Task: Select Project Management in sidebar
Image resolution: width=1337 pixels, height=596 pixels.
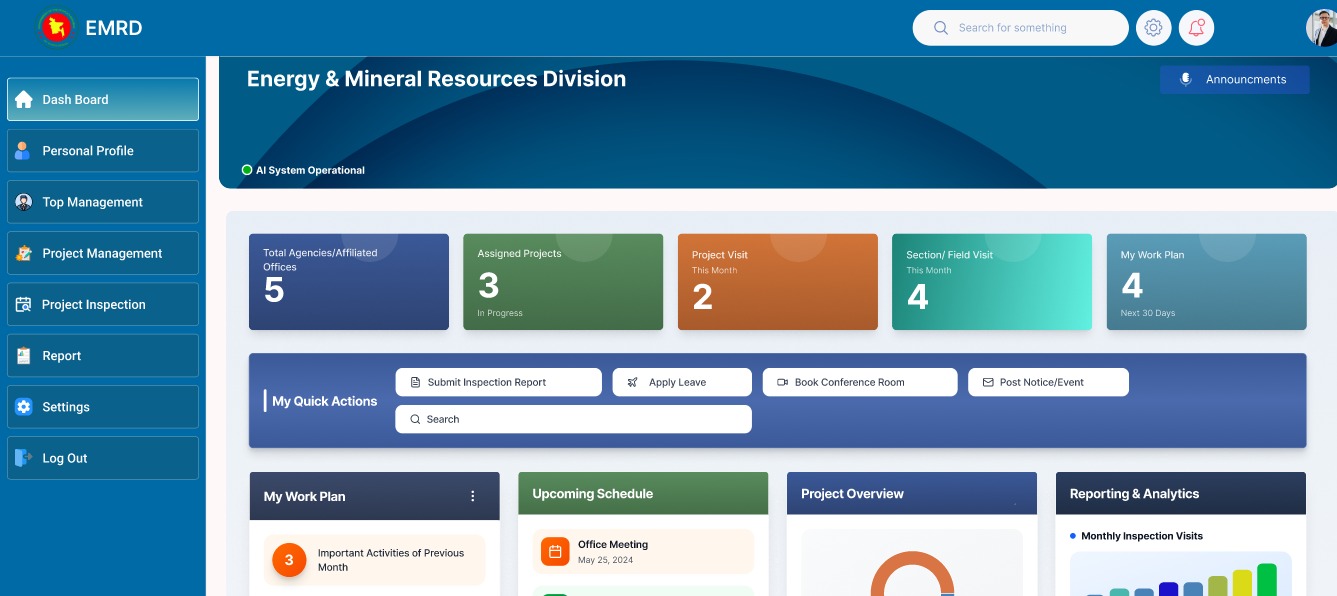Action: coord(103,253)
